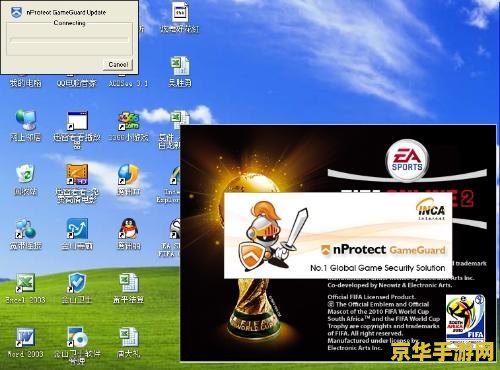
Task: Launch the Word 2003 shortcut
Action: coord(25,337)
